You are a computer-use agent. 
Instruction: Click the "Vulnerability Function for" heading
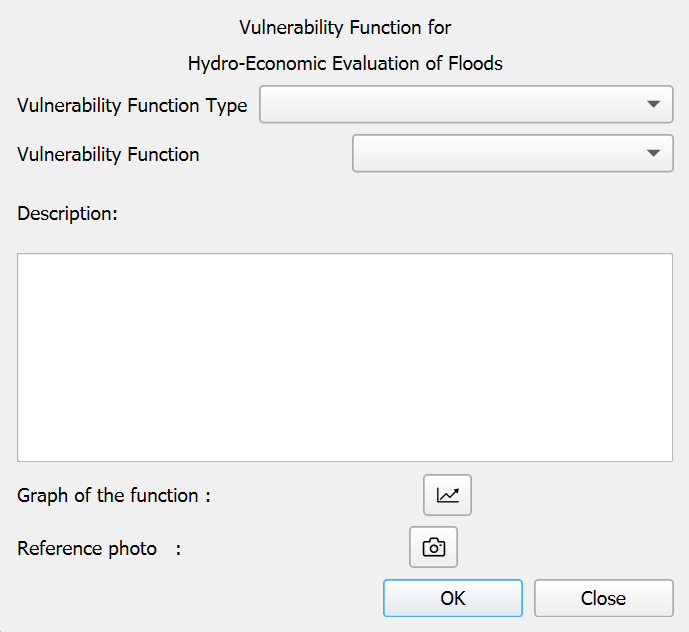point(345,27)
